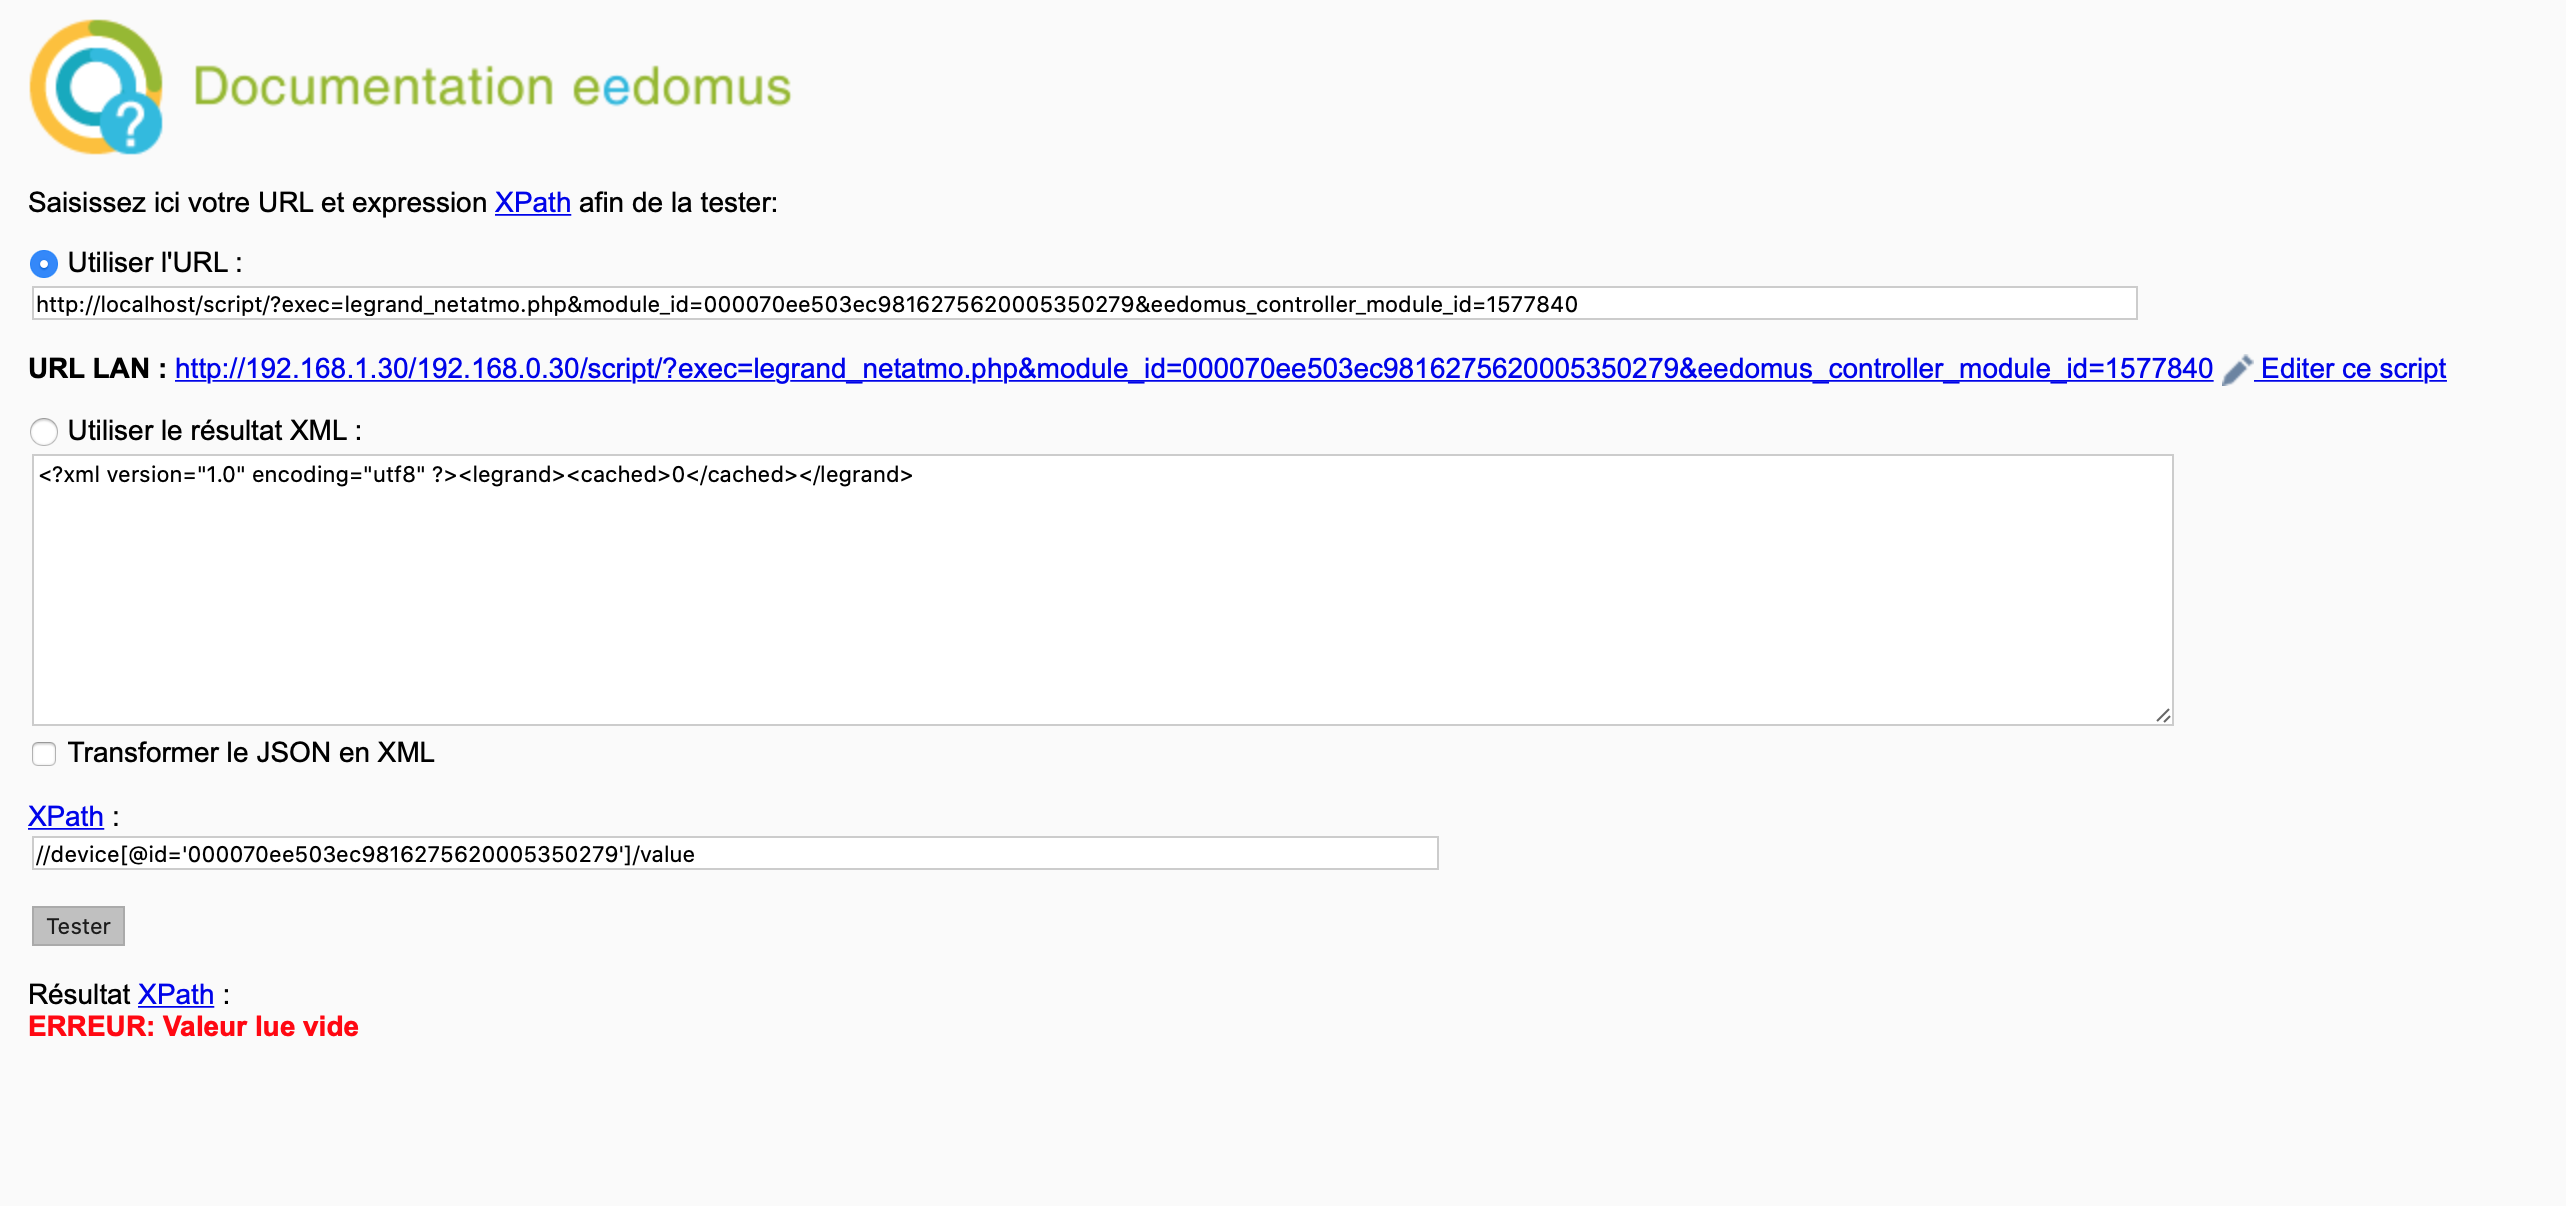
Task: Click the Utiliser l'URL label text
Action: [x=155, y=263]
